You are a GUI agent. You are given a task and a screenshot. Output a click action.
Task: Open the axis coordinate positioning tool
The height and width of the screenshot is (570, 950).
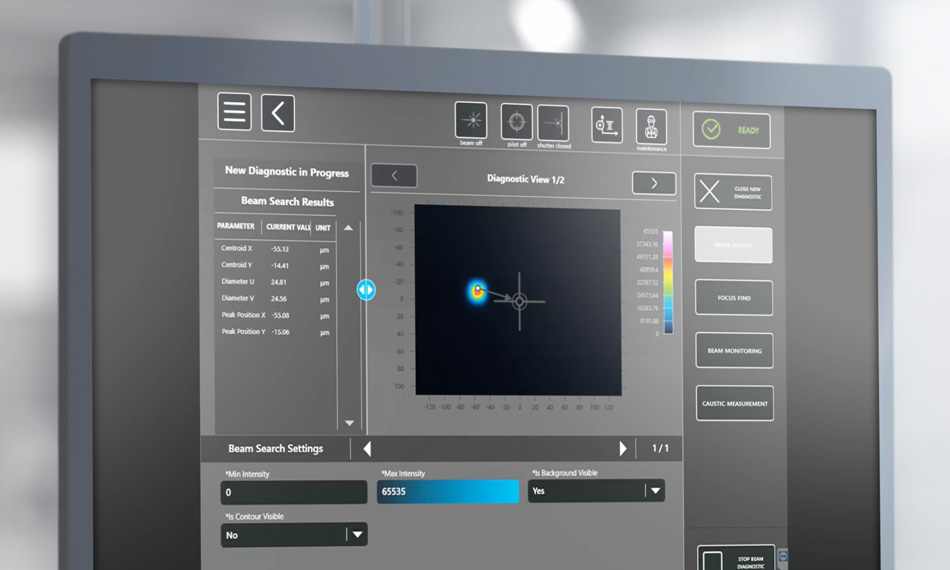tap(606, 125)
